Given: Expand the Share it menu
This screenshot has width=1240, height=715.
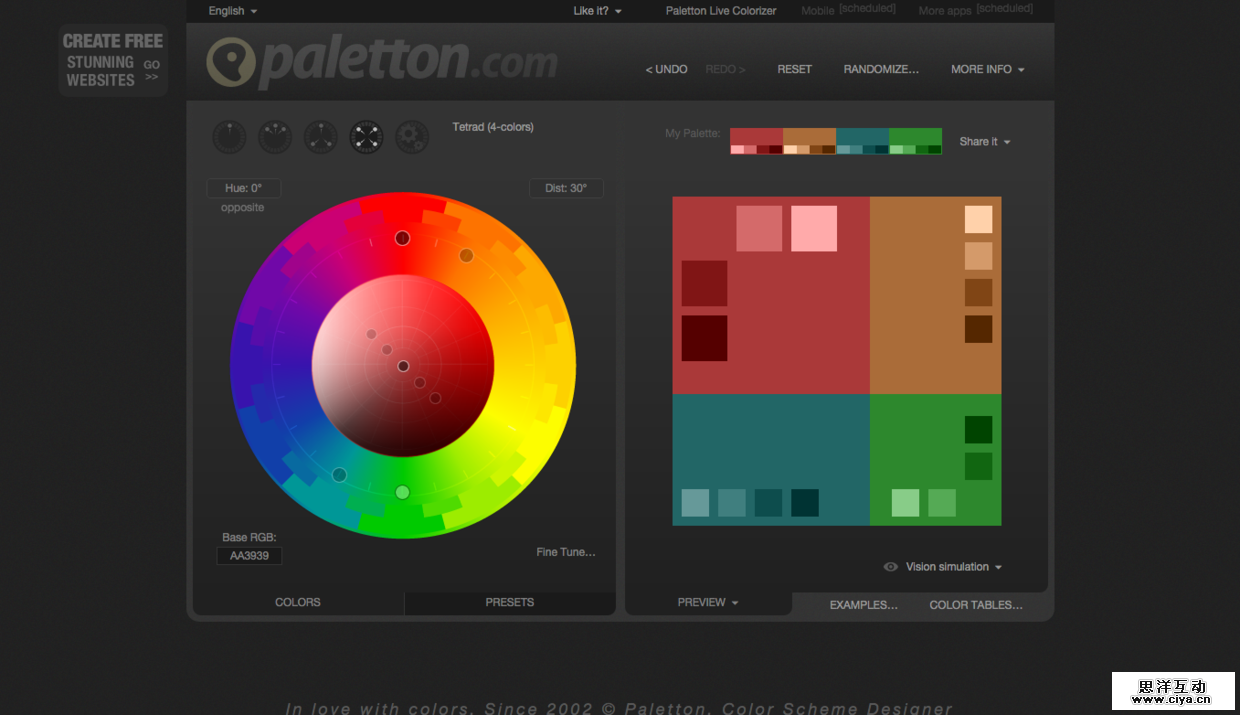Looking at the screenshot, I should pos(984,142).
